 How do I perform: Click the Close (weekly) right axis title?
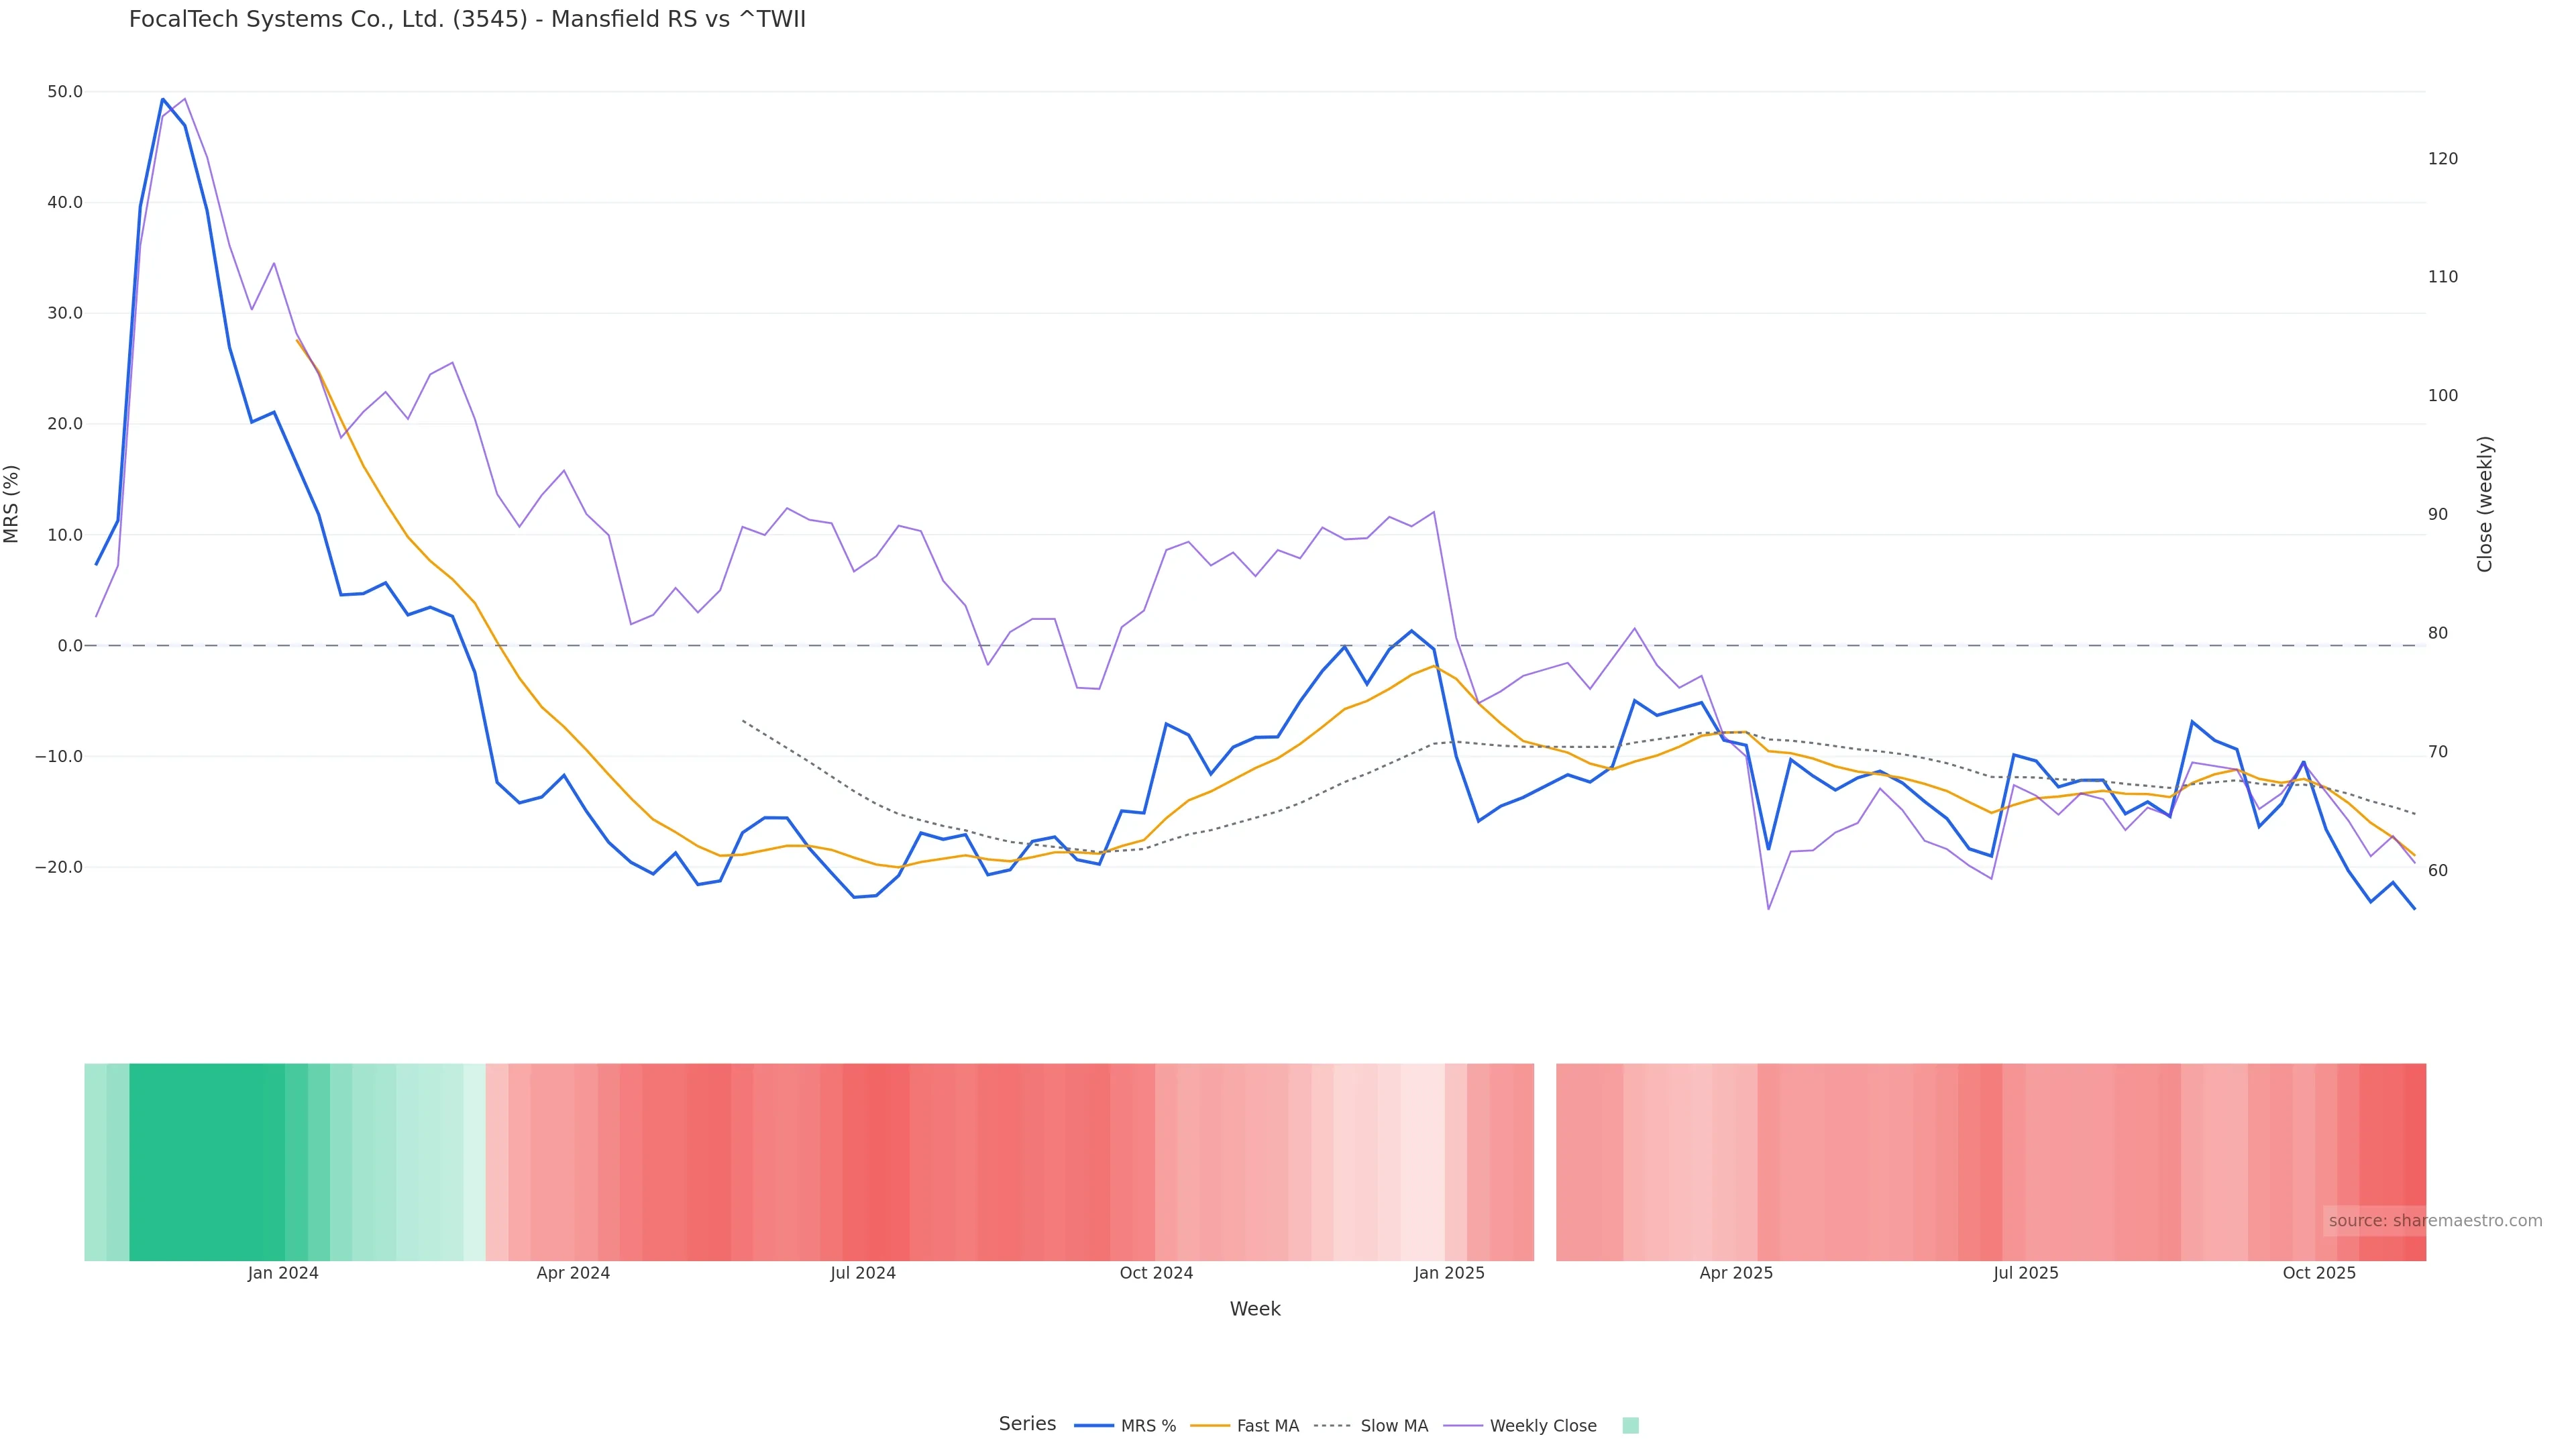(2485, 504)
